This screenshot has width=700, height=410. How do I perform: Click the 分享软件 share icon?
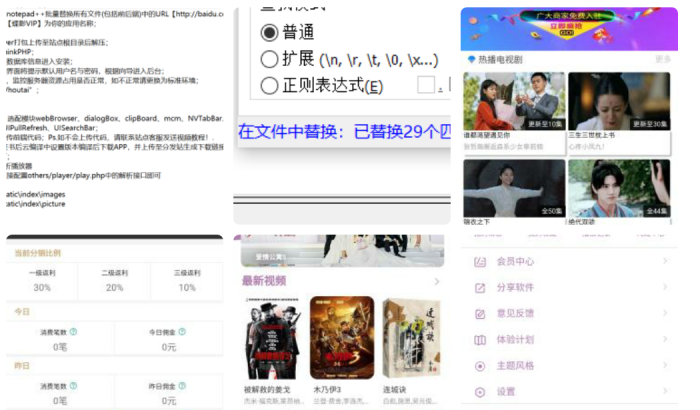pos(480,288)
